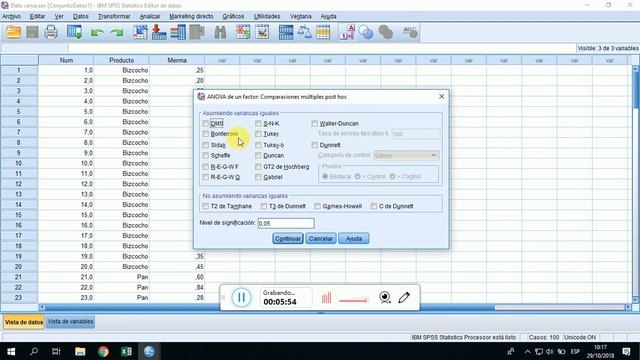The width and height of the screenshot is (640, 360).
Task: Open taskbar notification center
Action: [626, 351]
